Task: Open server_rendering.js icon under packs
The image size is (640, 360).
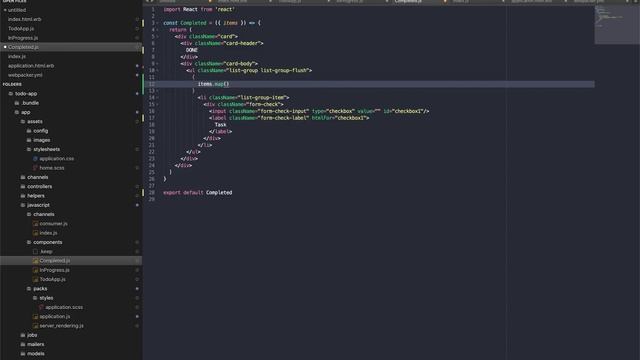Action: [x=36, y=326]
